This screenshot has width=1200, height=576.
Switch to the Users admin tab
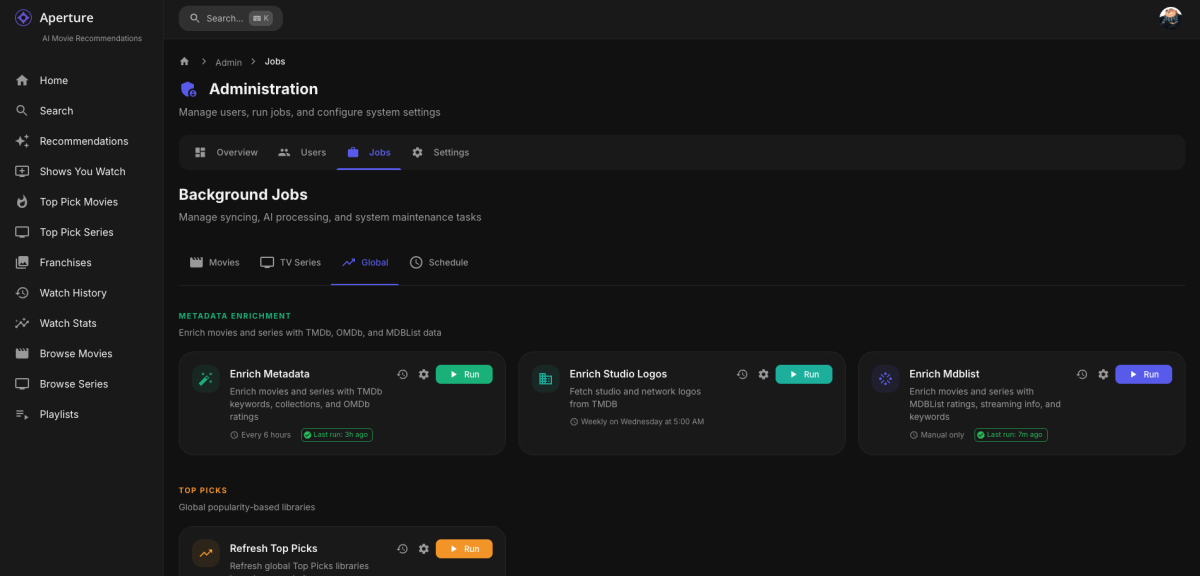coord(302,152)
